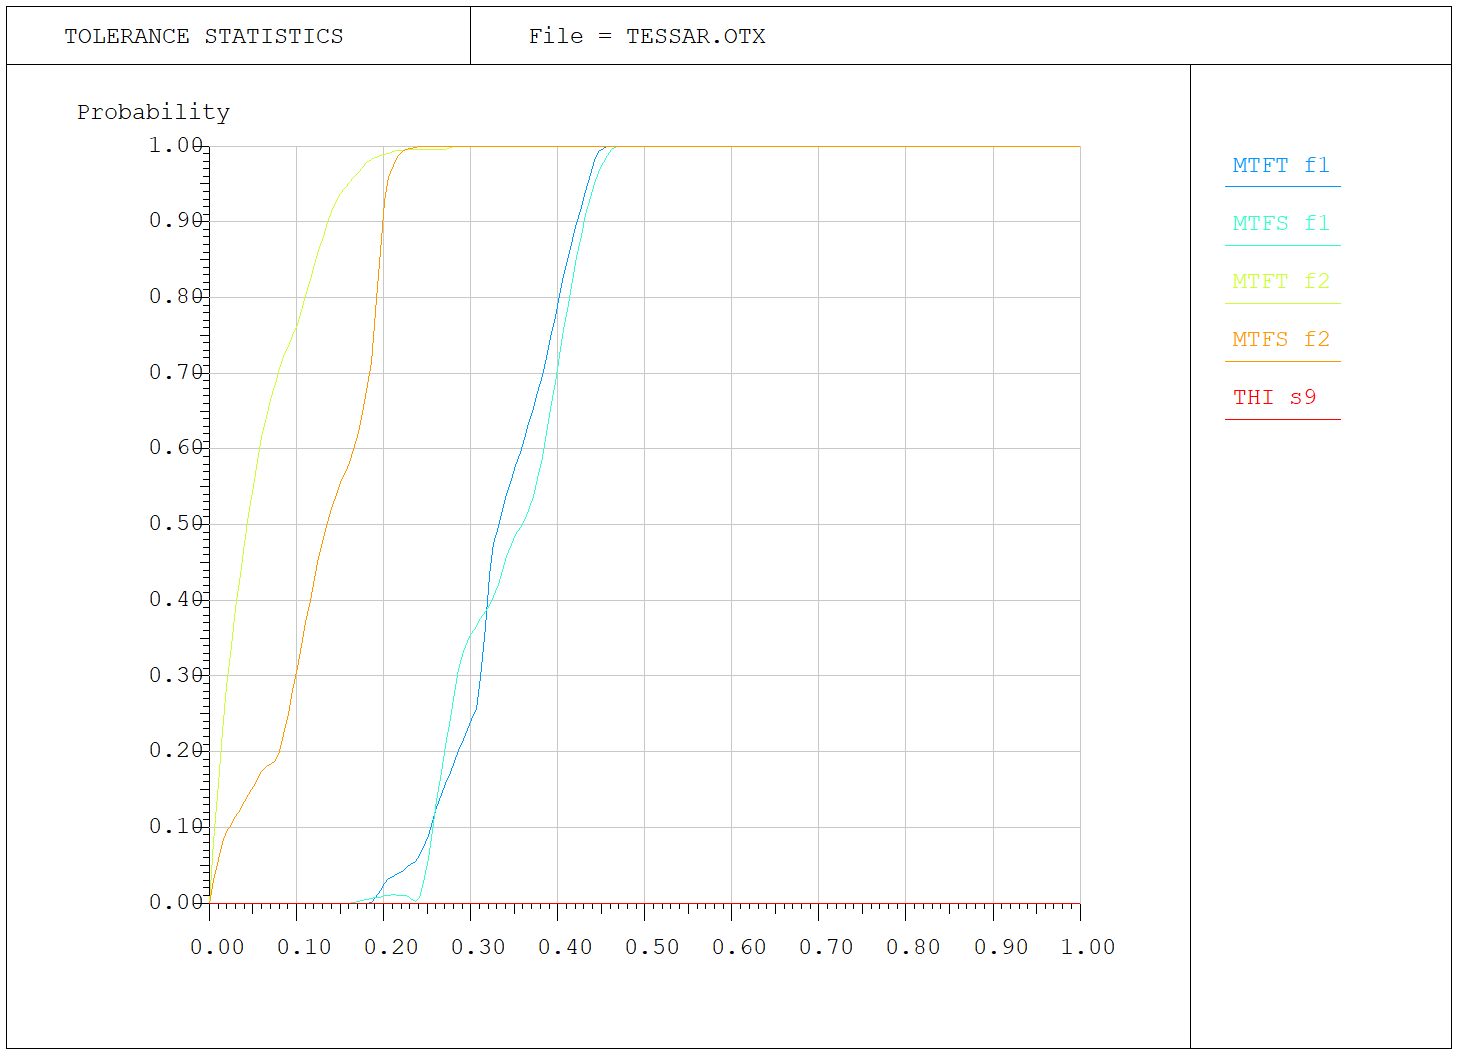Click the 0.50 label on the horizontal axis

[652, 947]
